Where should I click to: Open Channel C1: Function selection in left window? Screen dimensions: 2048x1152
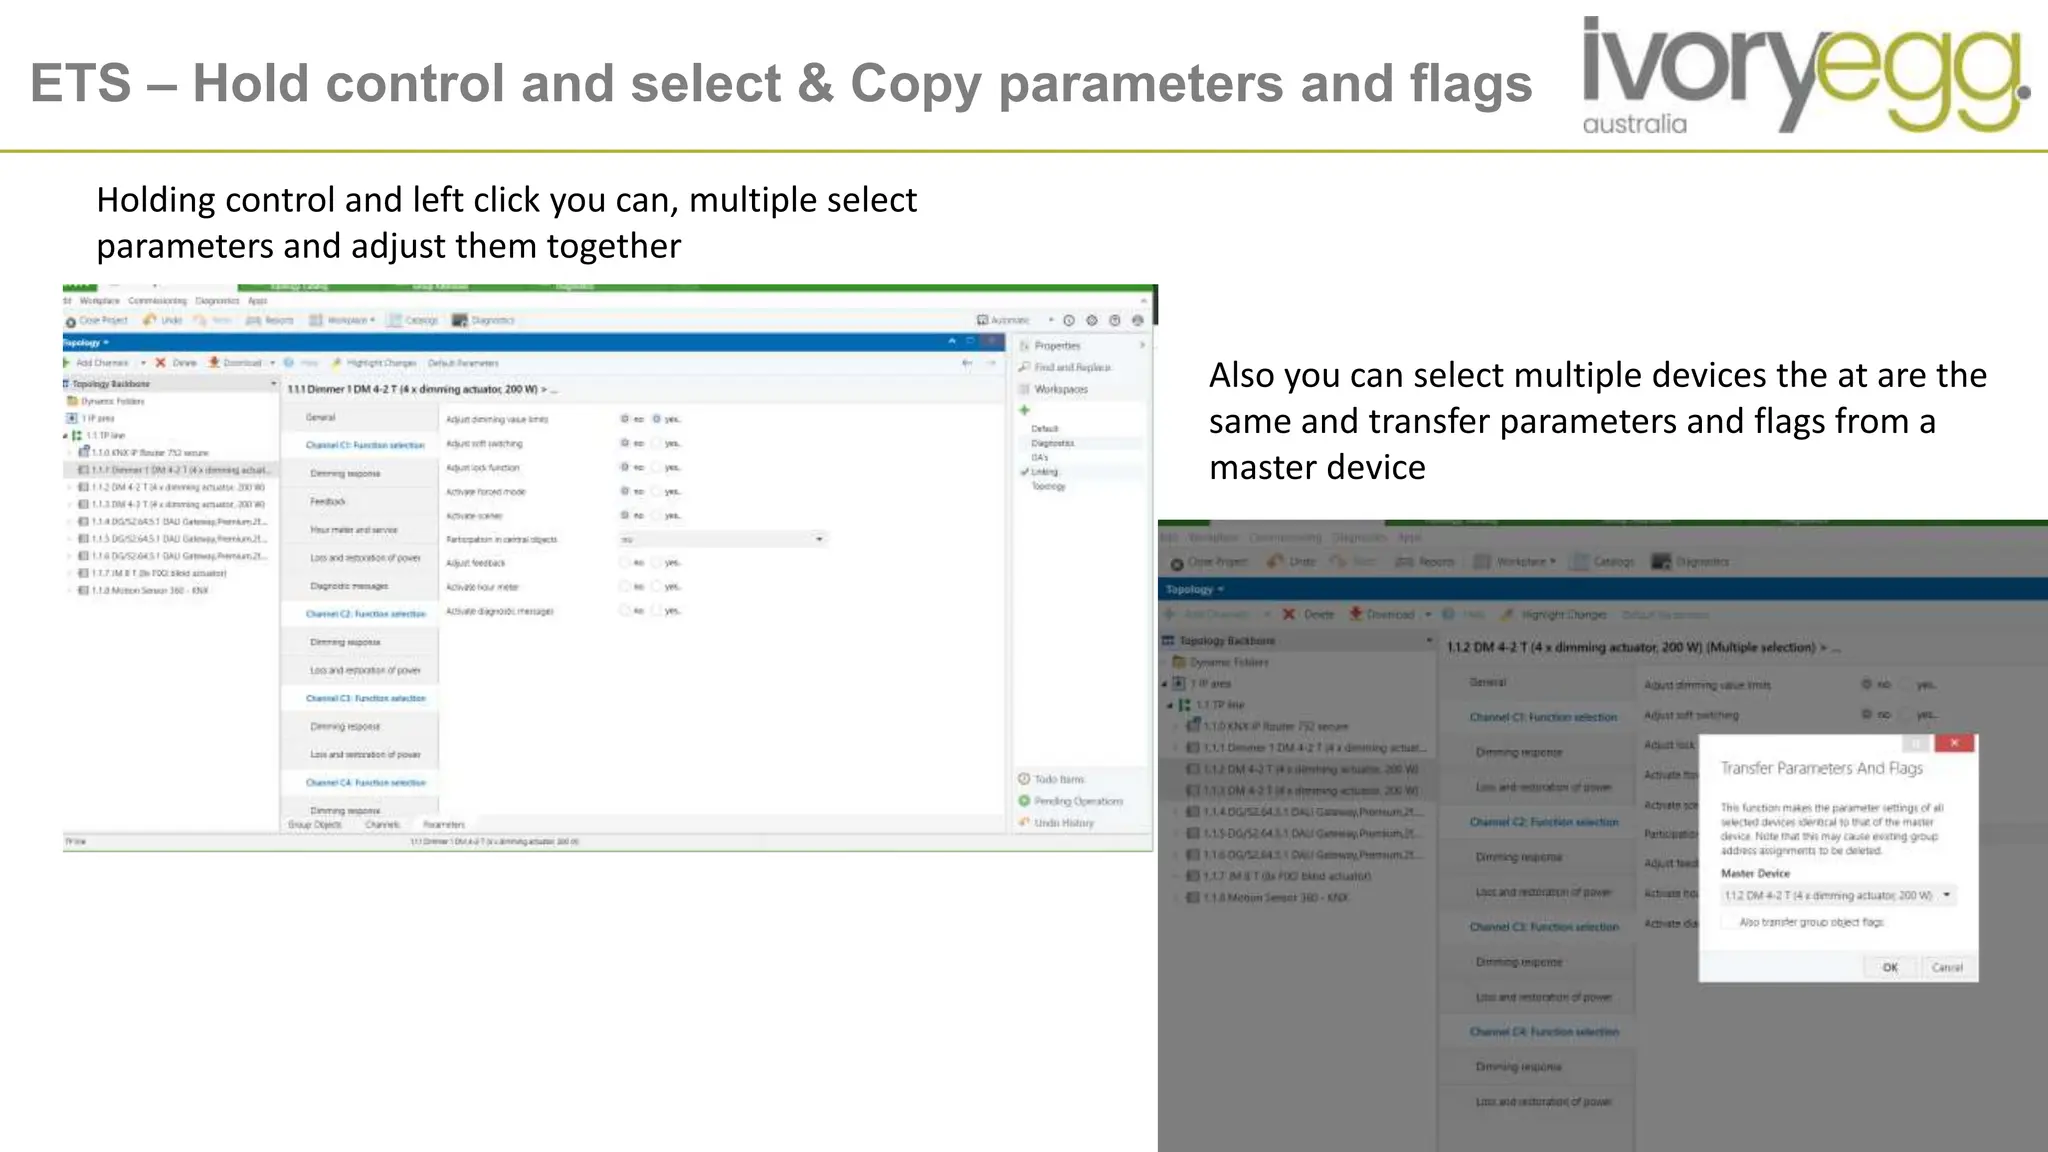tap(365, 445)
